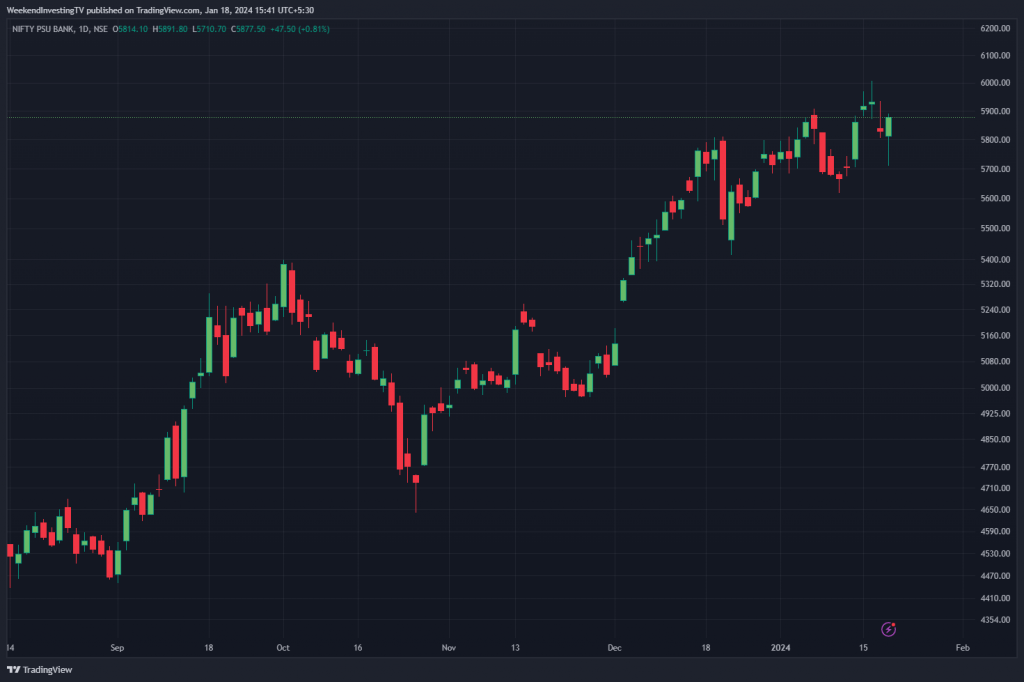Image resolution: width=1024 pixels, height=682 pixels.
Task: Click the Oct label on time axis
Action: [283, 648]
